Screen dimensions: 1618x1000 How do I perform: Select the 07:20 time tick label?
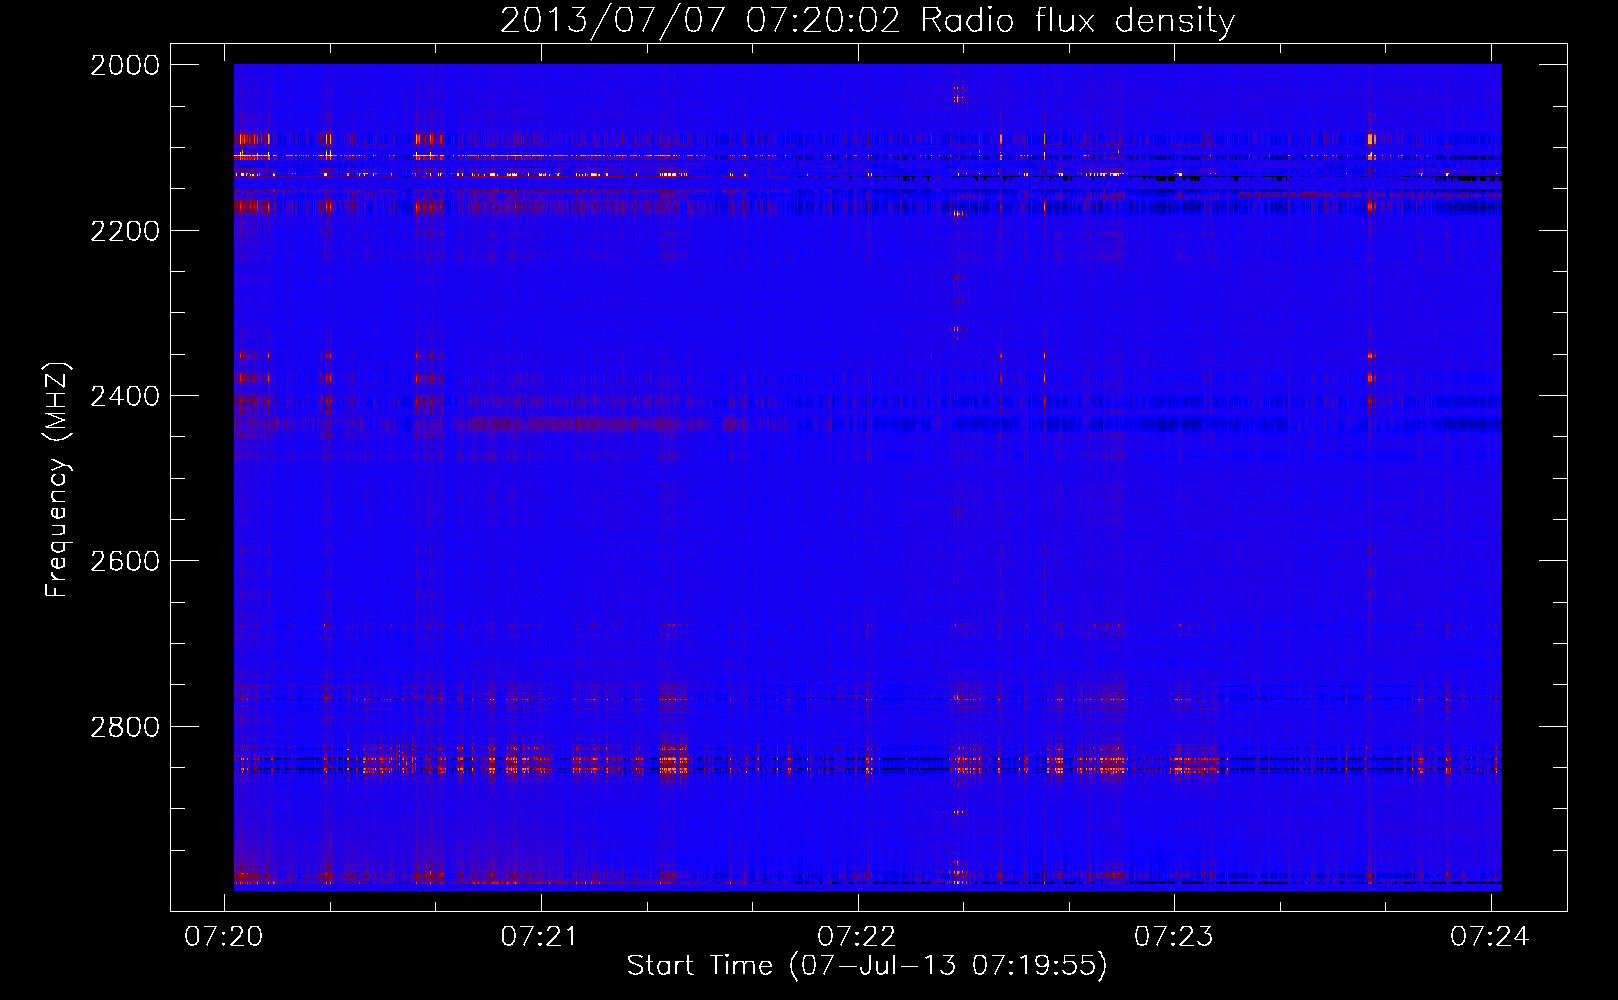pos(224,936)
